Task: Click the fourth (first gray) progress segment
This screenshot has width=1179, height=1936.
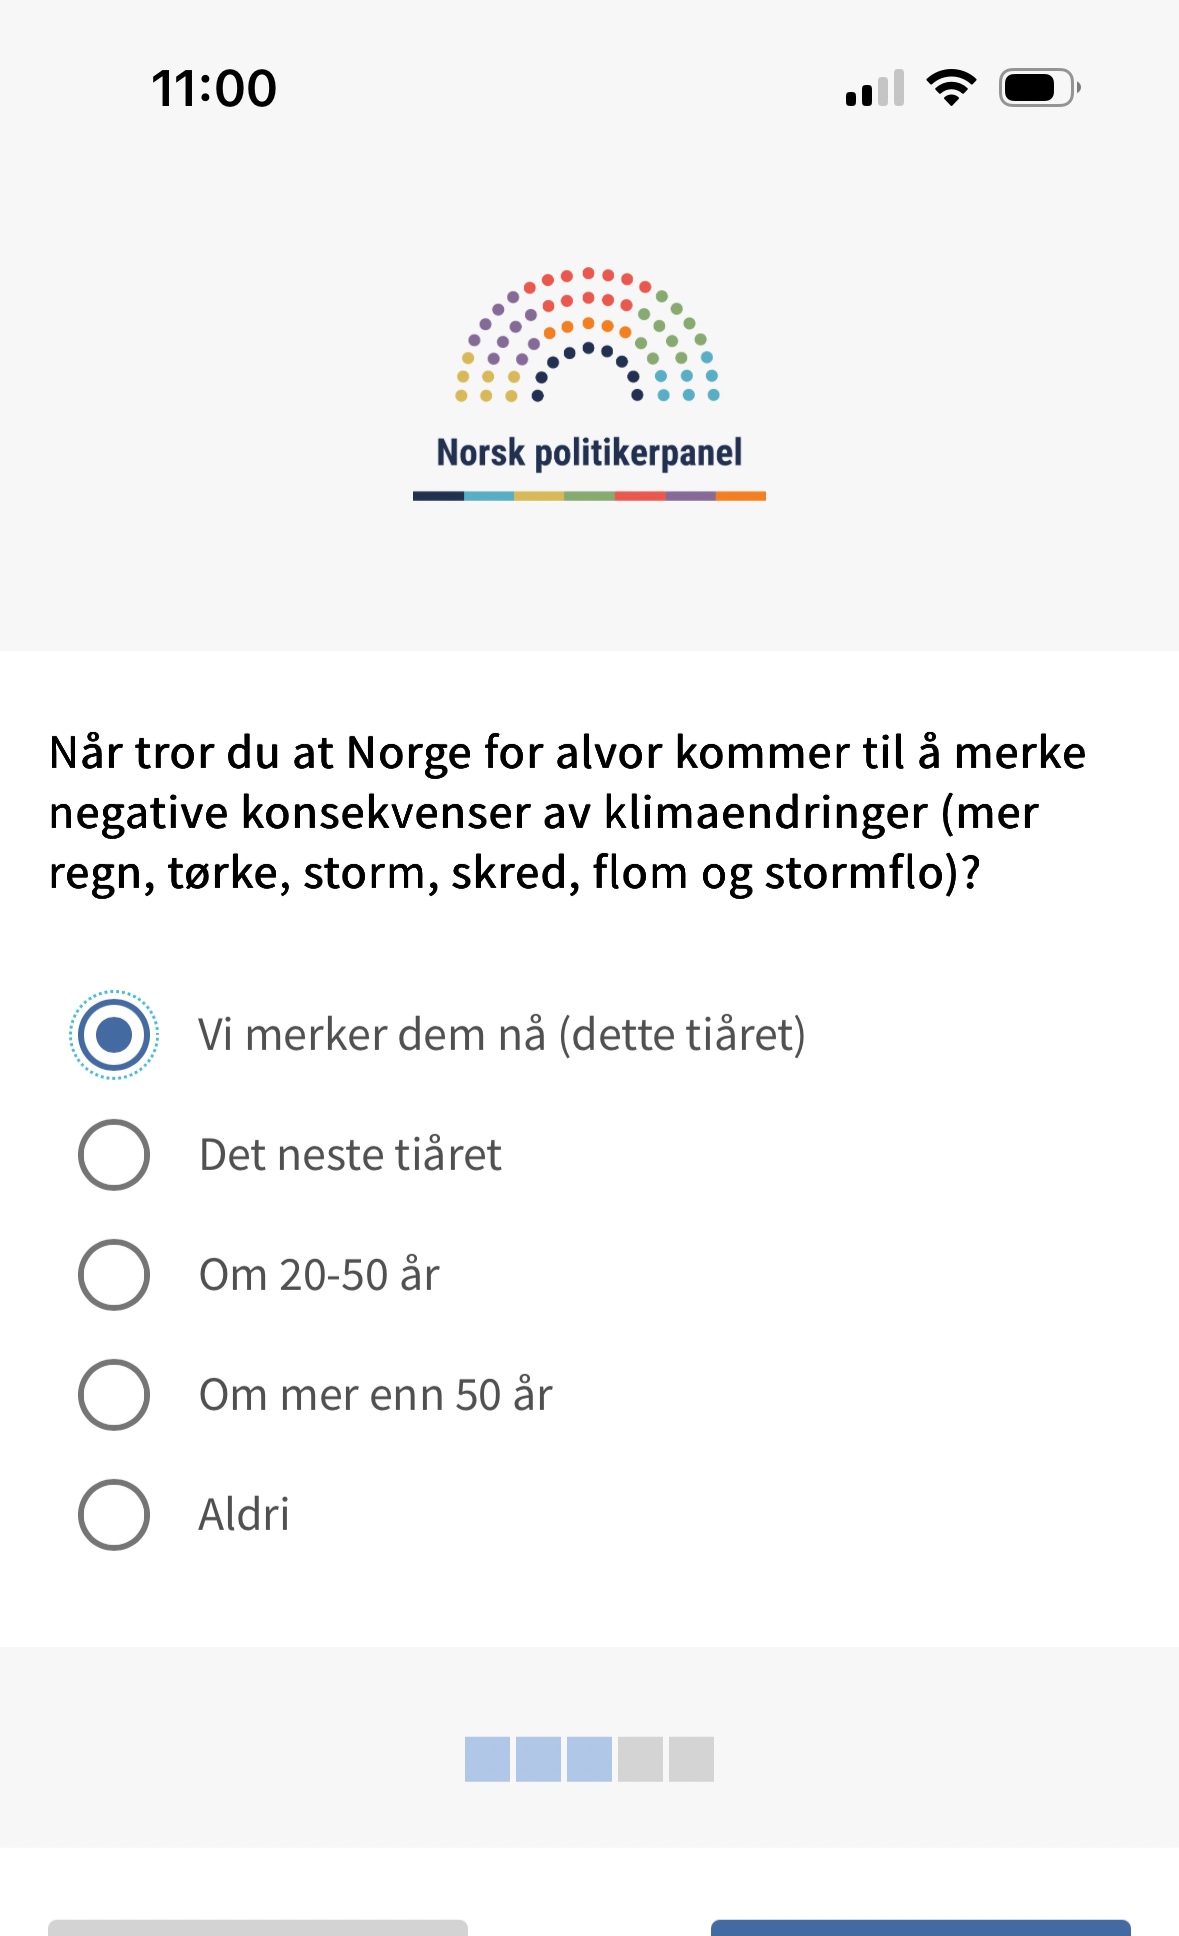Action: point(640,1759)
